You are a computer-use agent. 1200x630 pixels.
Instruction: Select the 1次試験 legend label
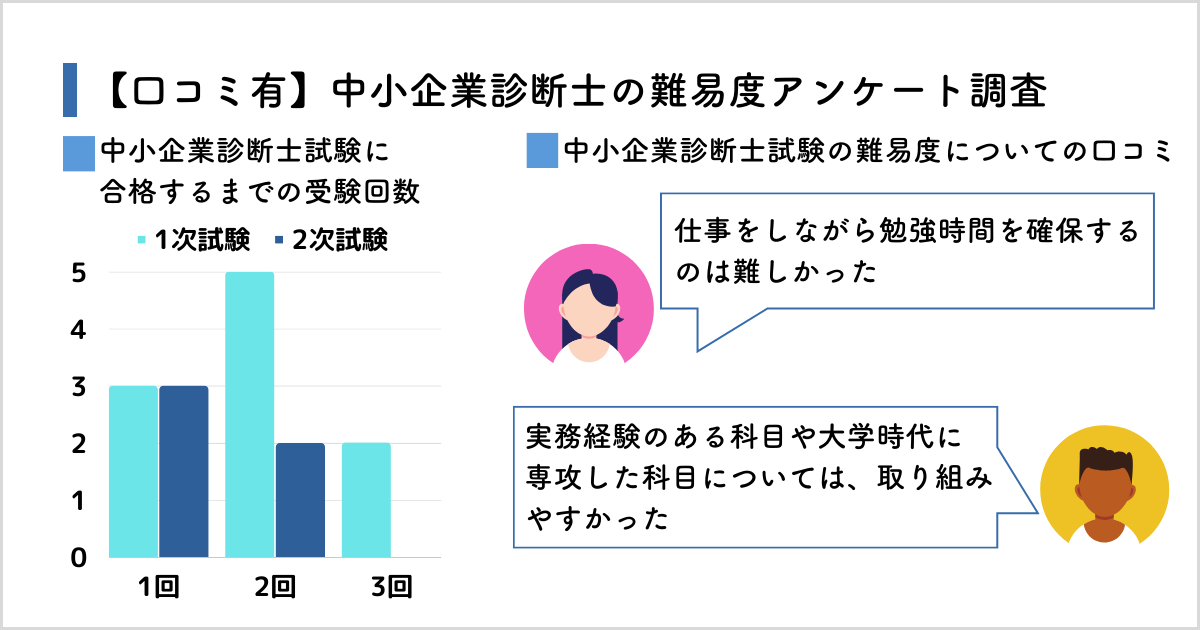195,240
